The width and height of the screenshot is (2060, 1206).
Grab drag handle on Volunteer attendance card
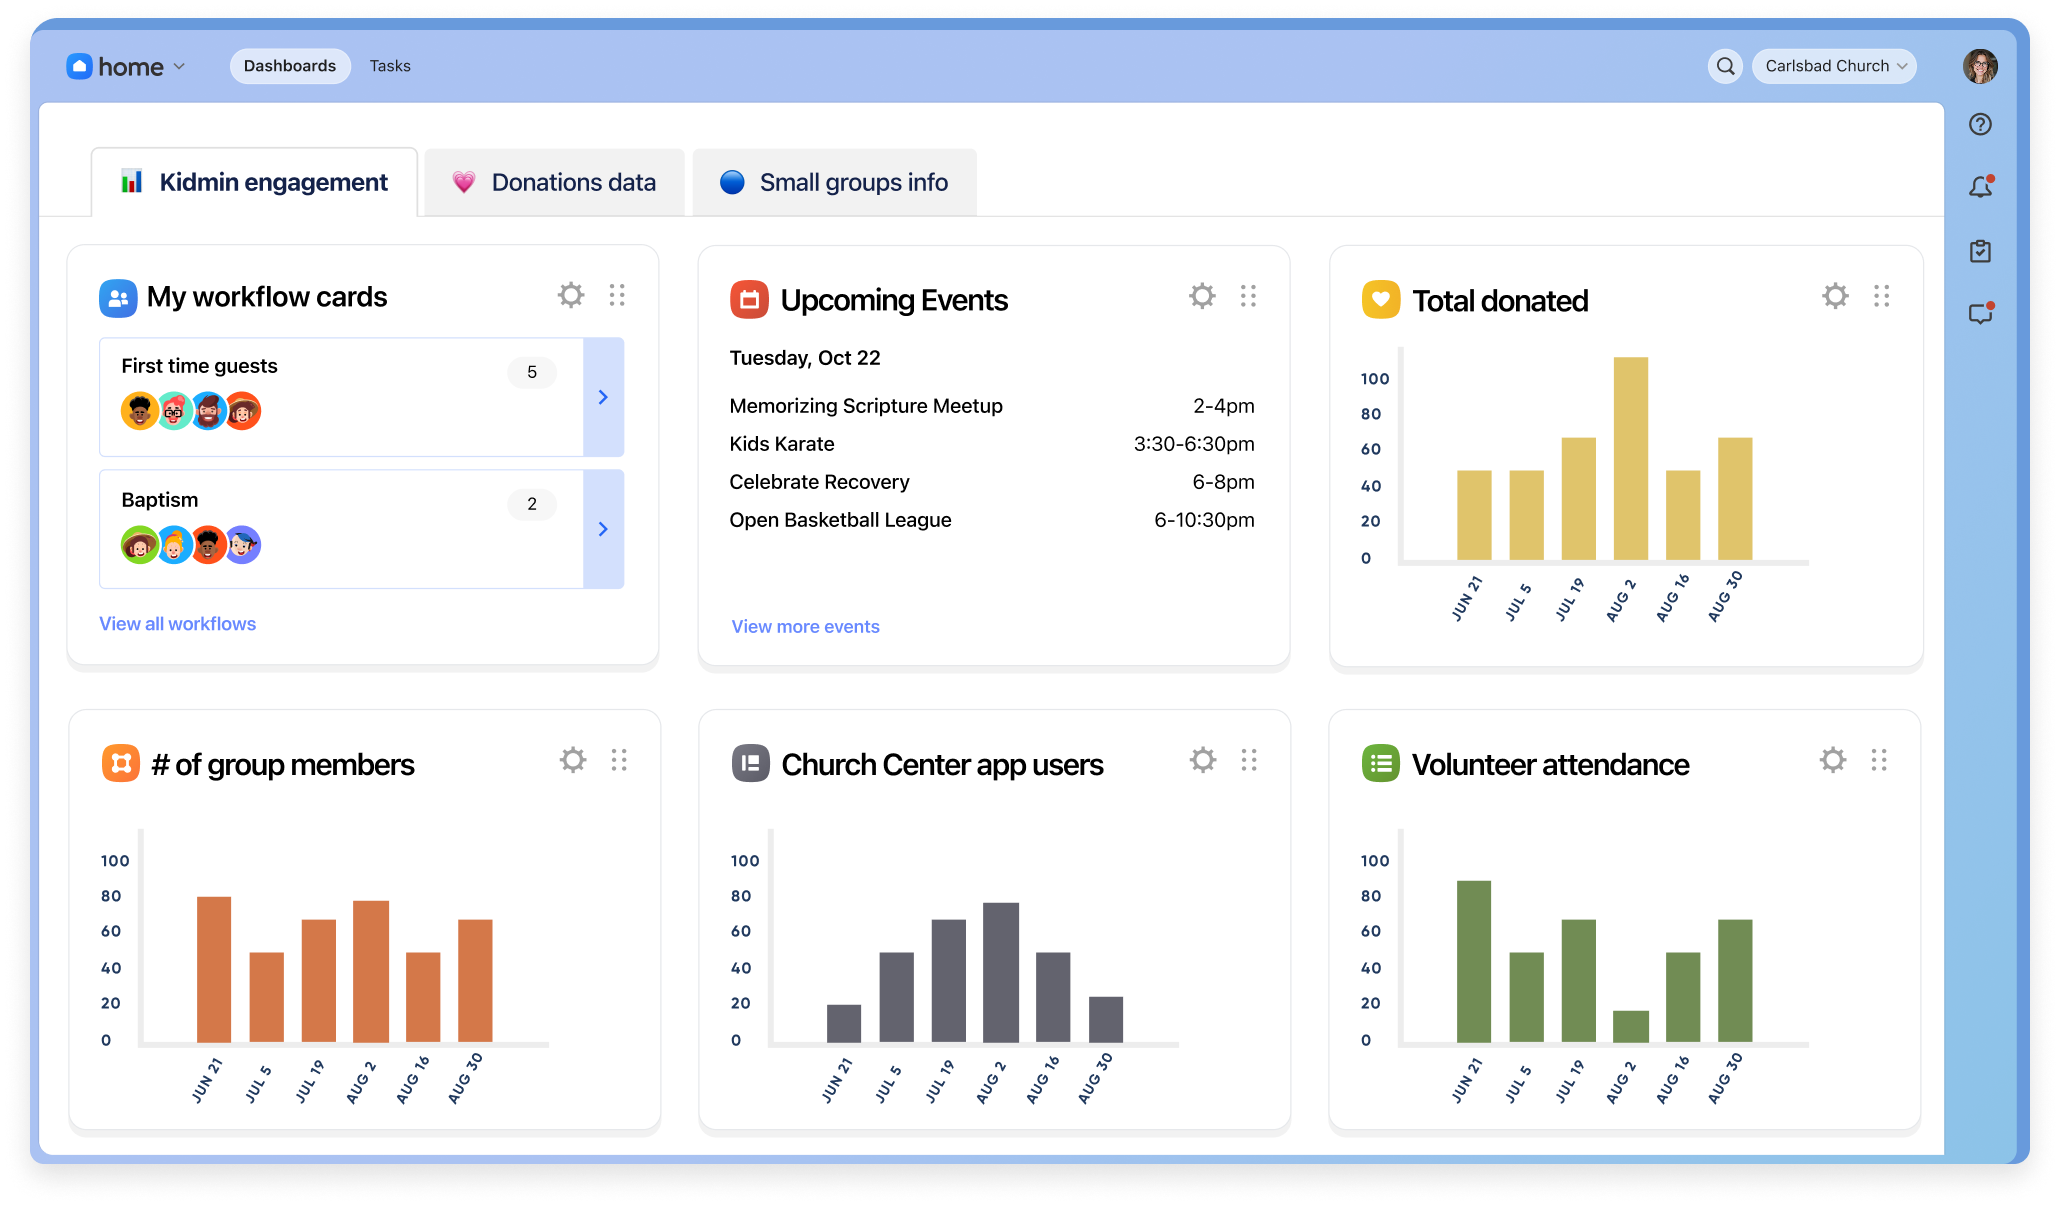tap(1879, 760)
